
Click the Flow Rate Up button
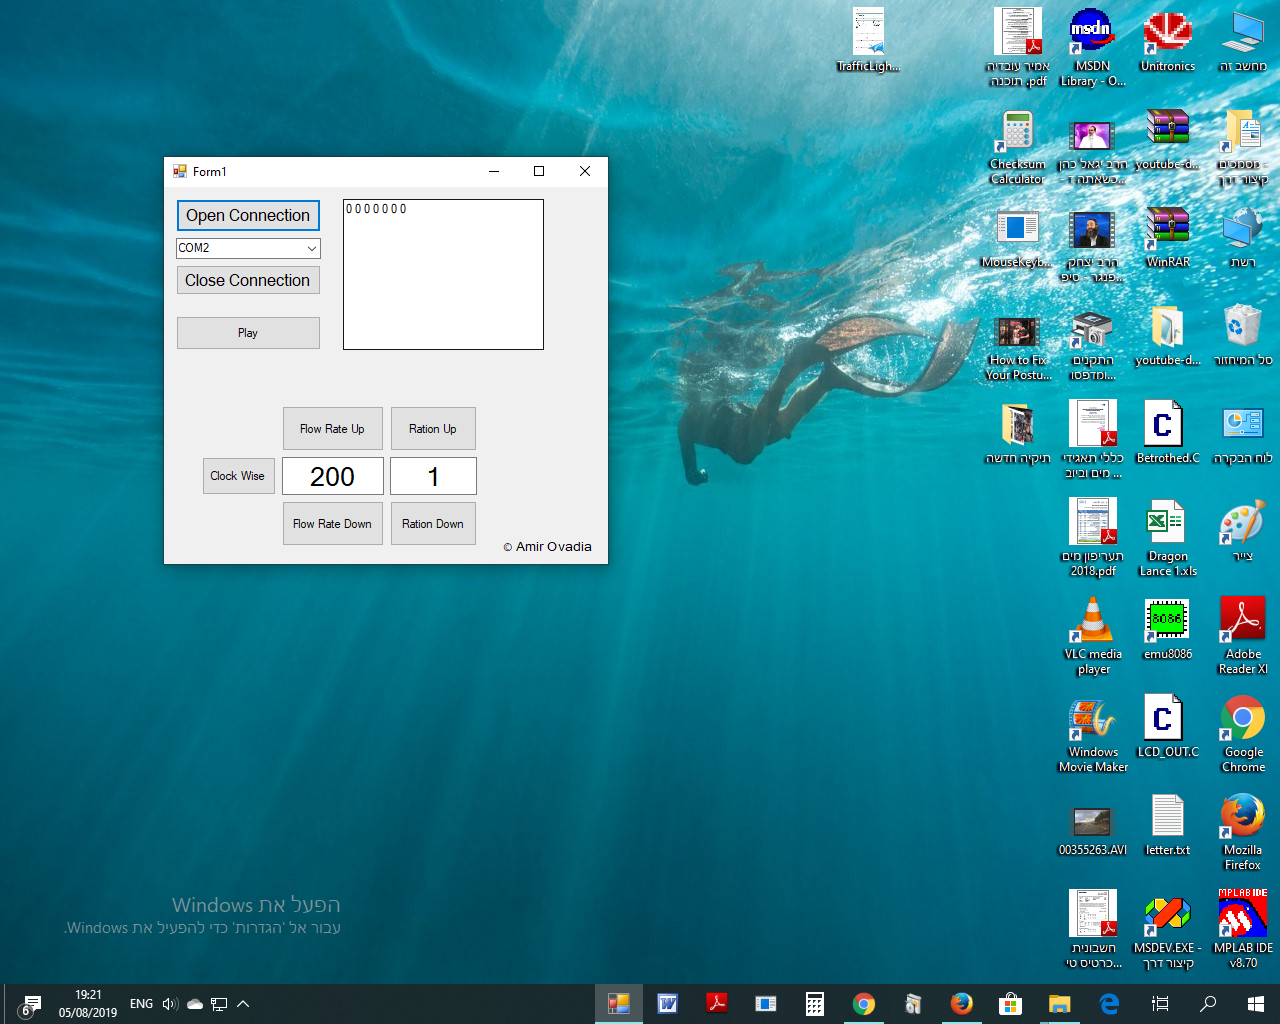tap(332, 429)
